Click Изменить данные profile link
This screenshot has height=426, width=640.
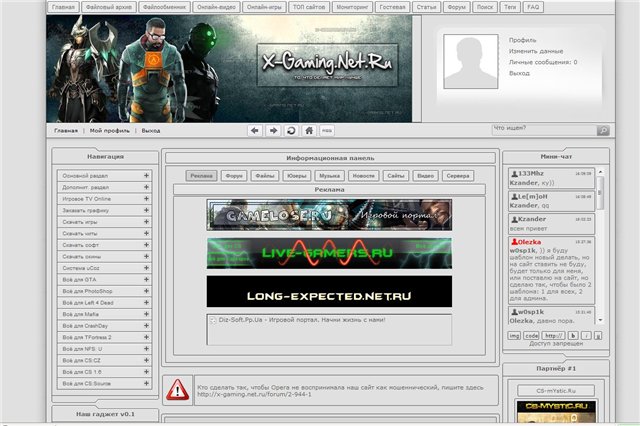pos(536,51)
